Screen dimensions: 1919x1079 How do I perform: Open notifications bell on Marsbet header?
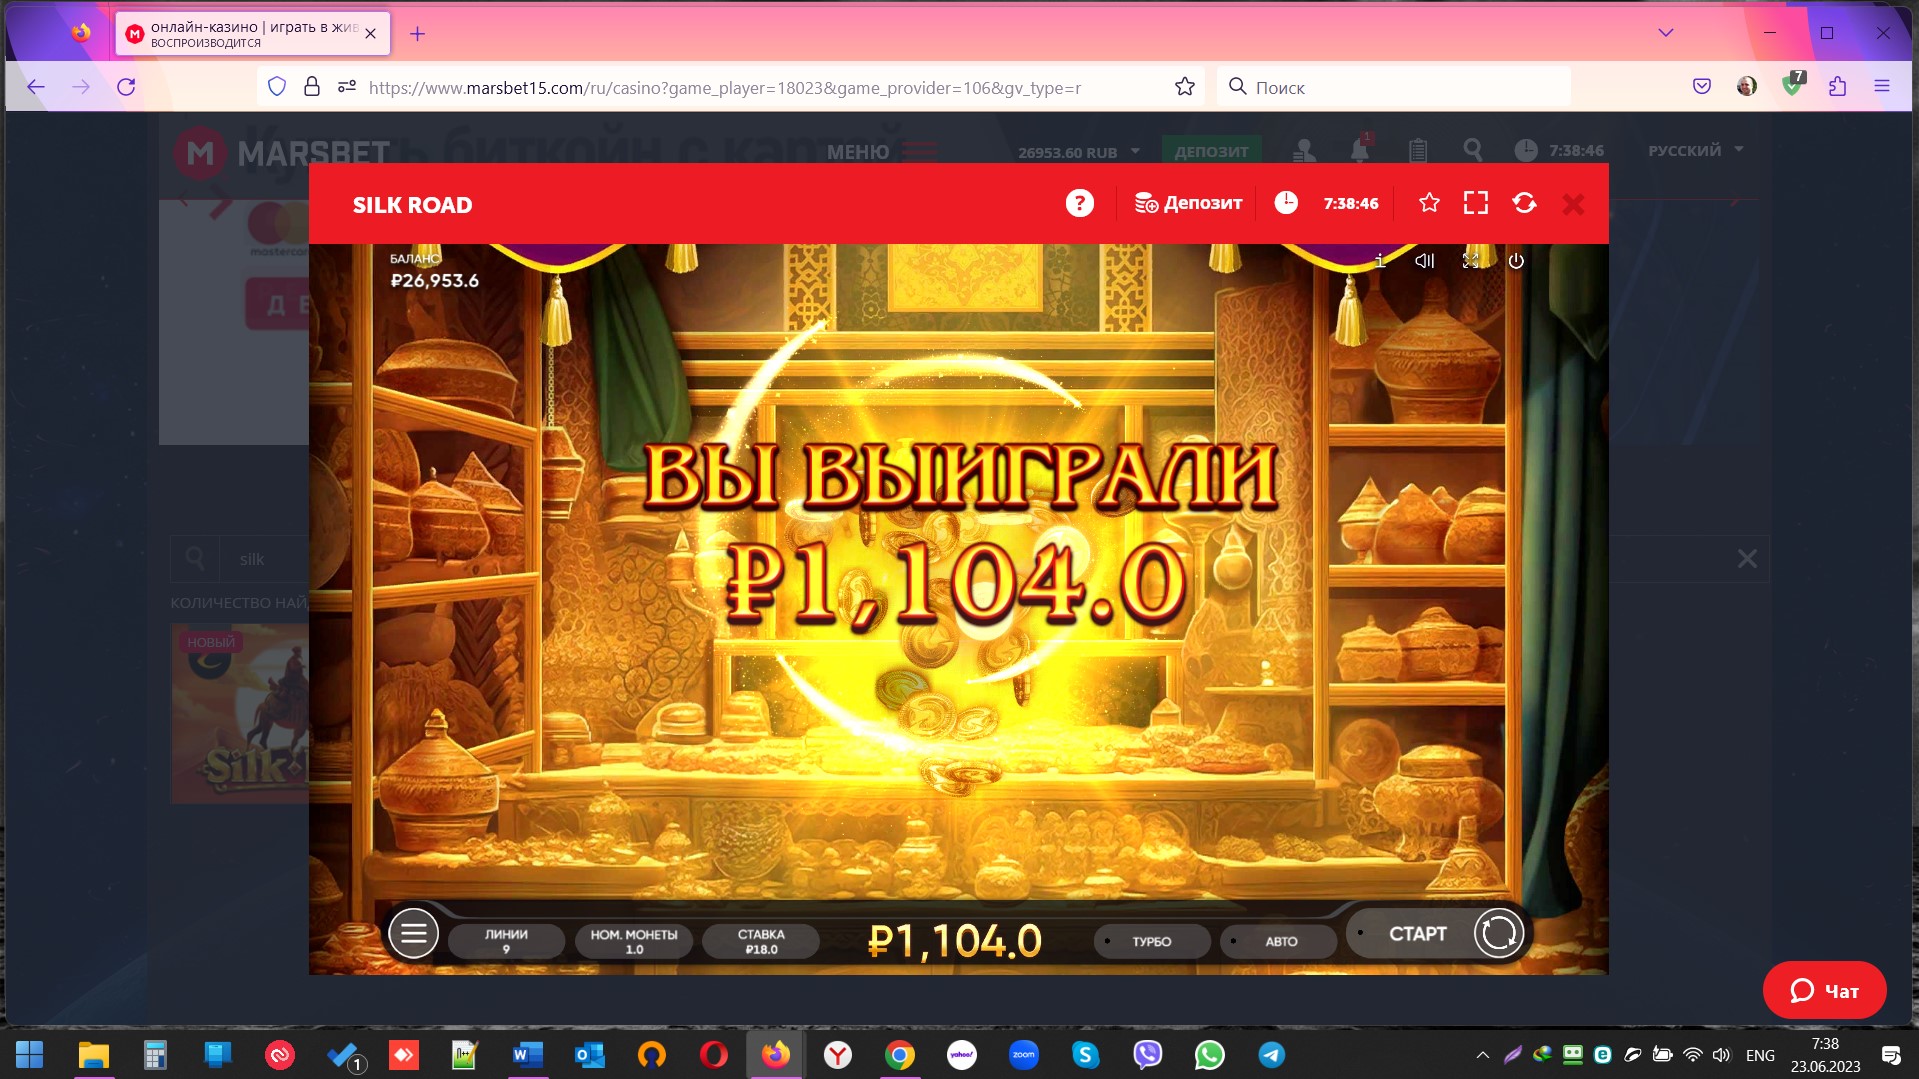tap(1360, 150)
